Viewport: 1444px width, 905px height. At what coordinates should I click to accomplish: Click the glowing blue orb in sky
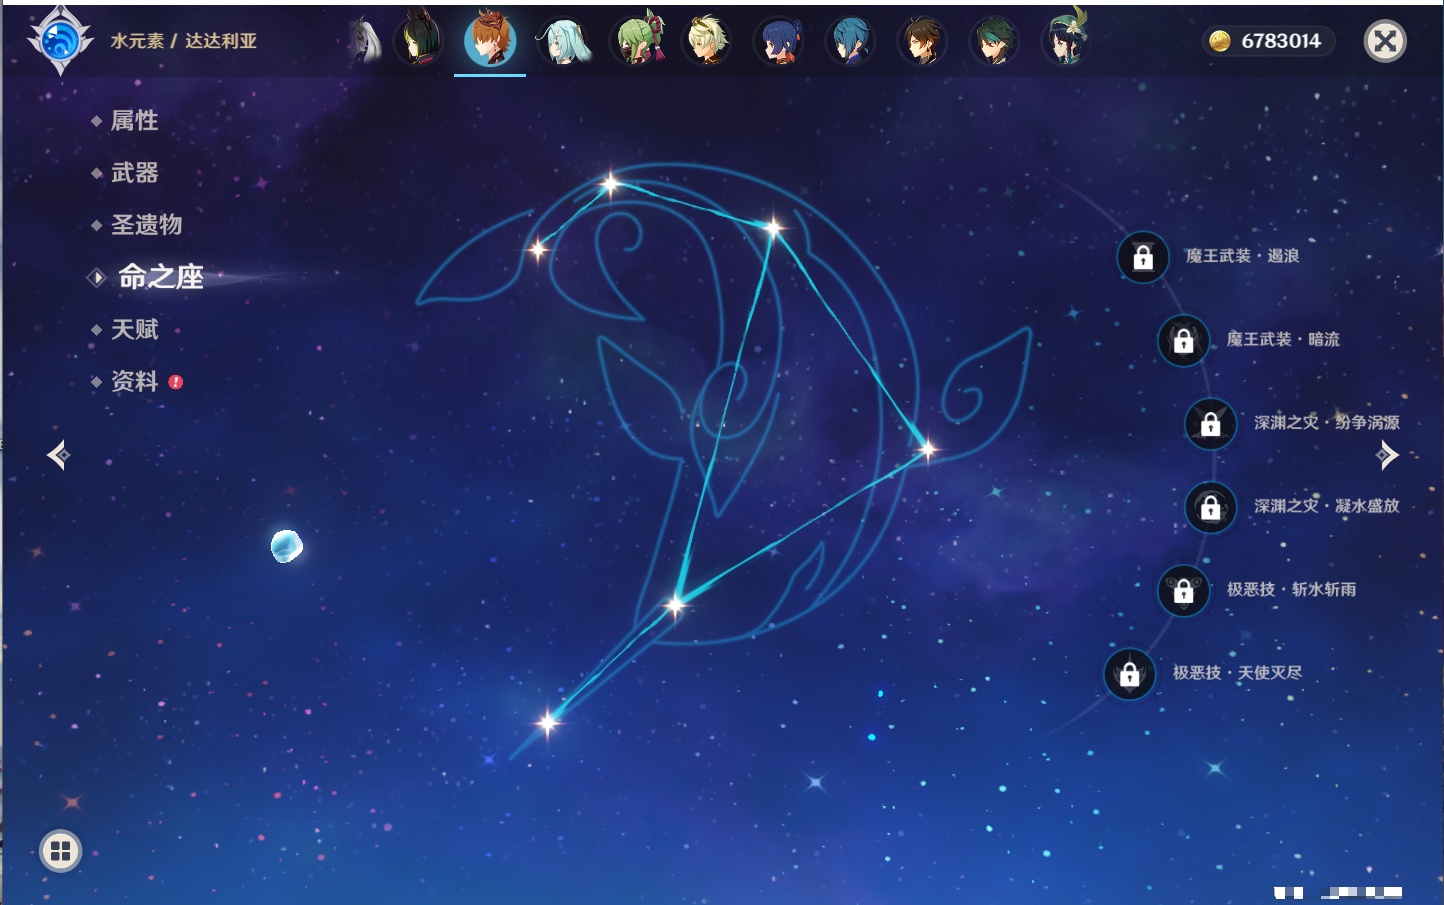[x=286, y=546]
